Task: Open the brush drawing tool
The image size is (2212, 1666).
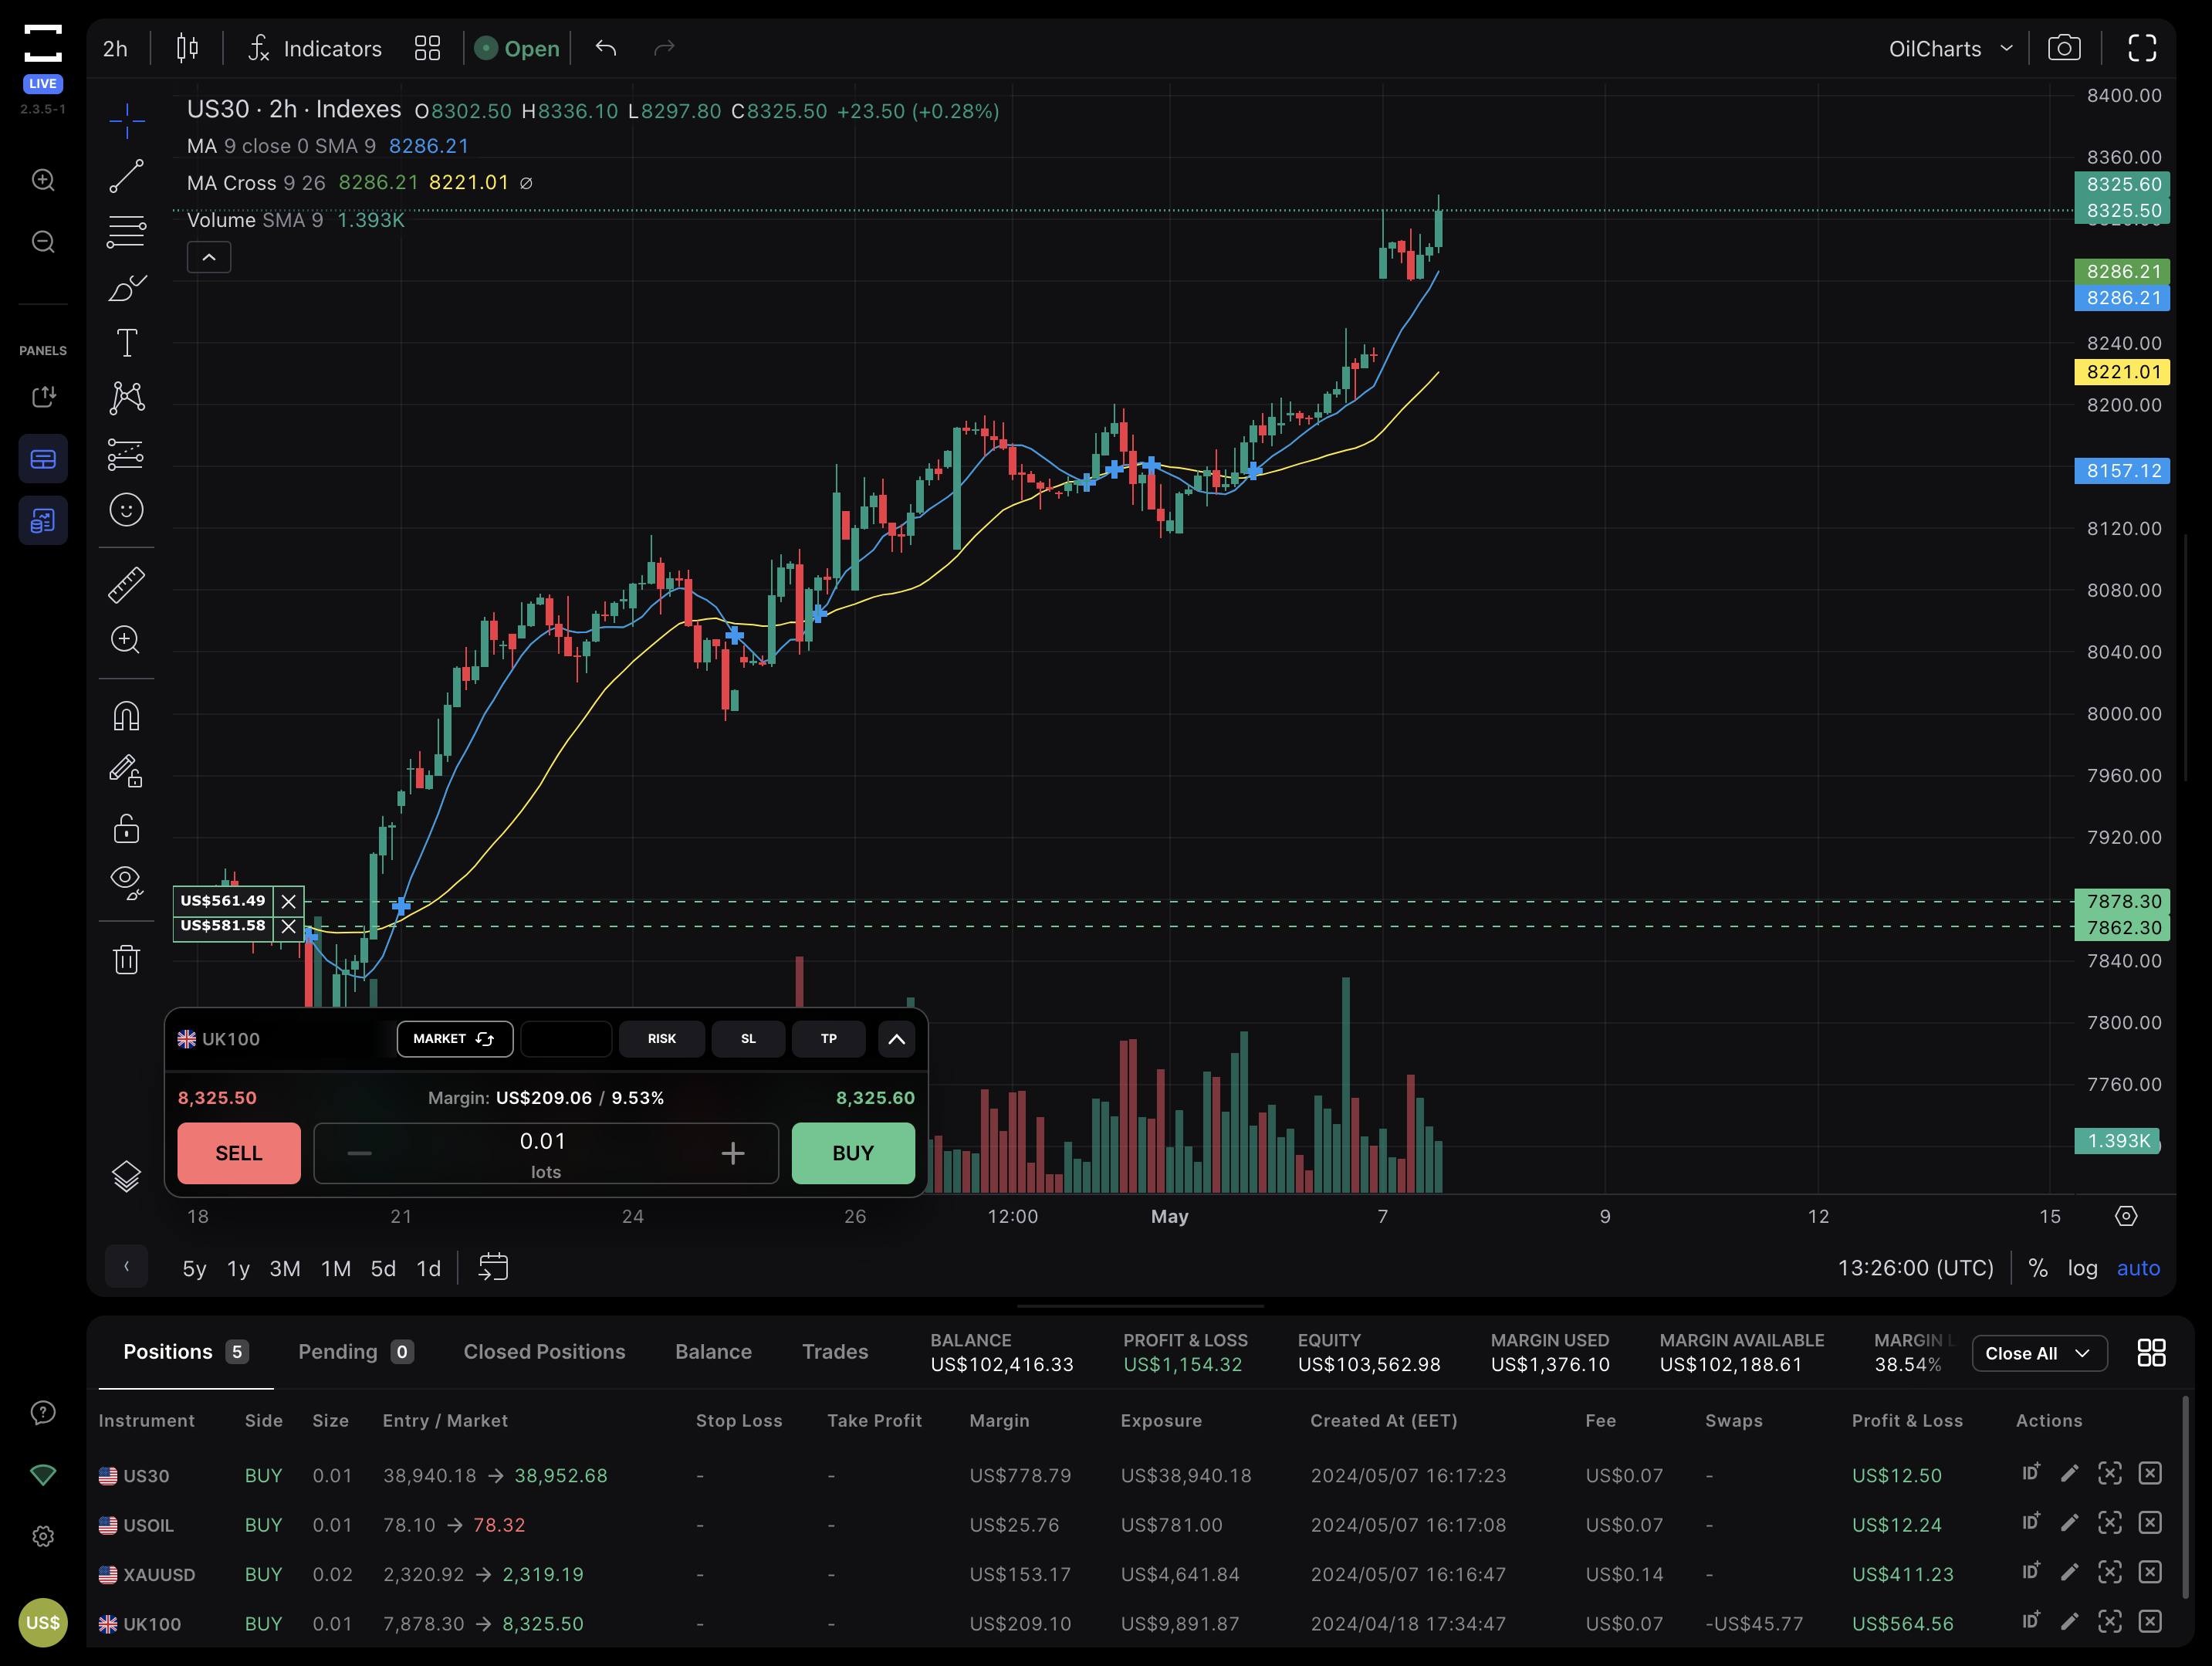Action: click(x=126, y=287)
